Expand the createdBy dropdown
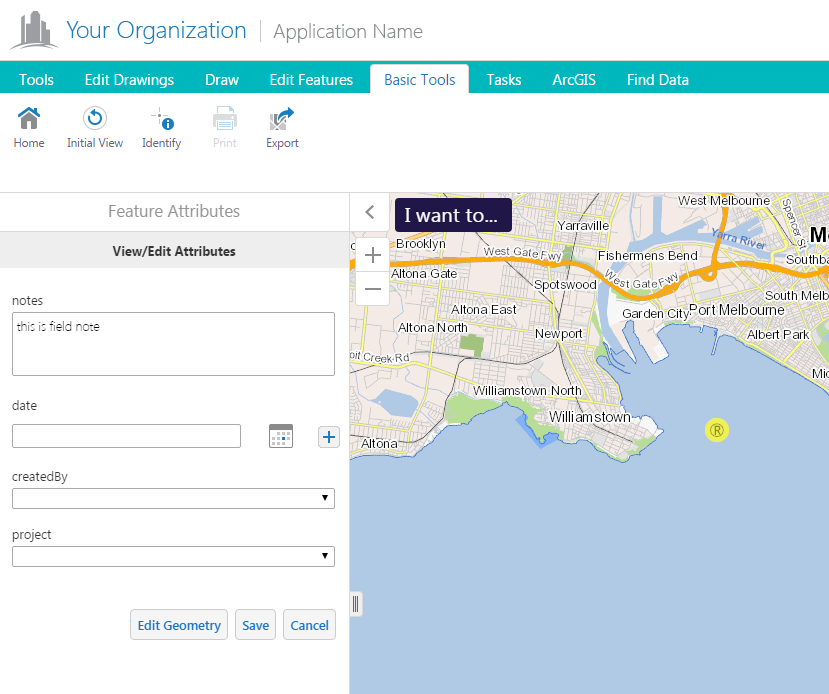This screenshot has width=829, height=694. pyautogui.click(x=173, y=498)
